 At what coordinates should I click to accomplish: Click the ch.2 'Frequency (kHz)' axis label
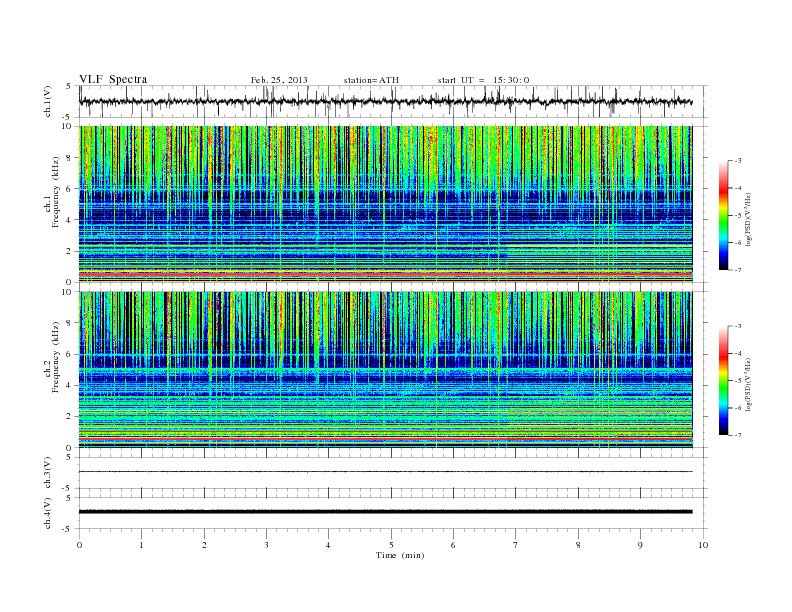coord(56,356)
